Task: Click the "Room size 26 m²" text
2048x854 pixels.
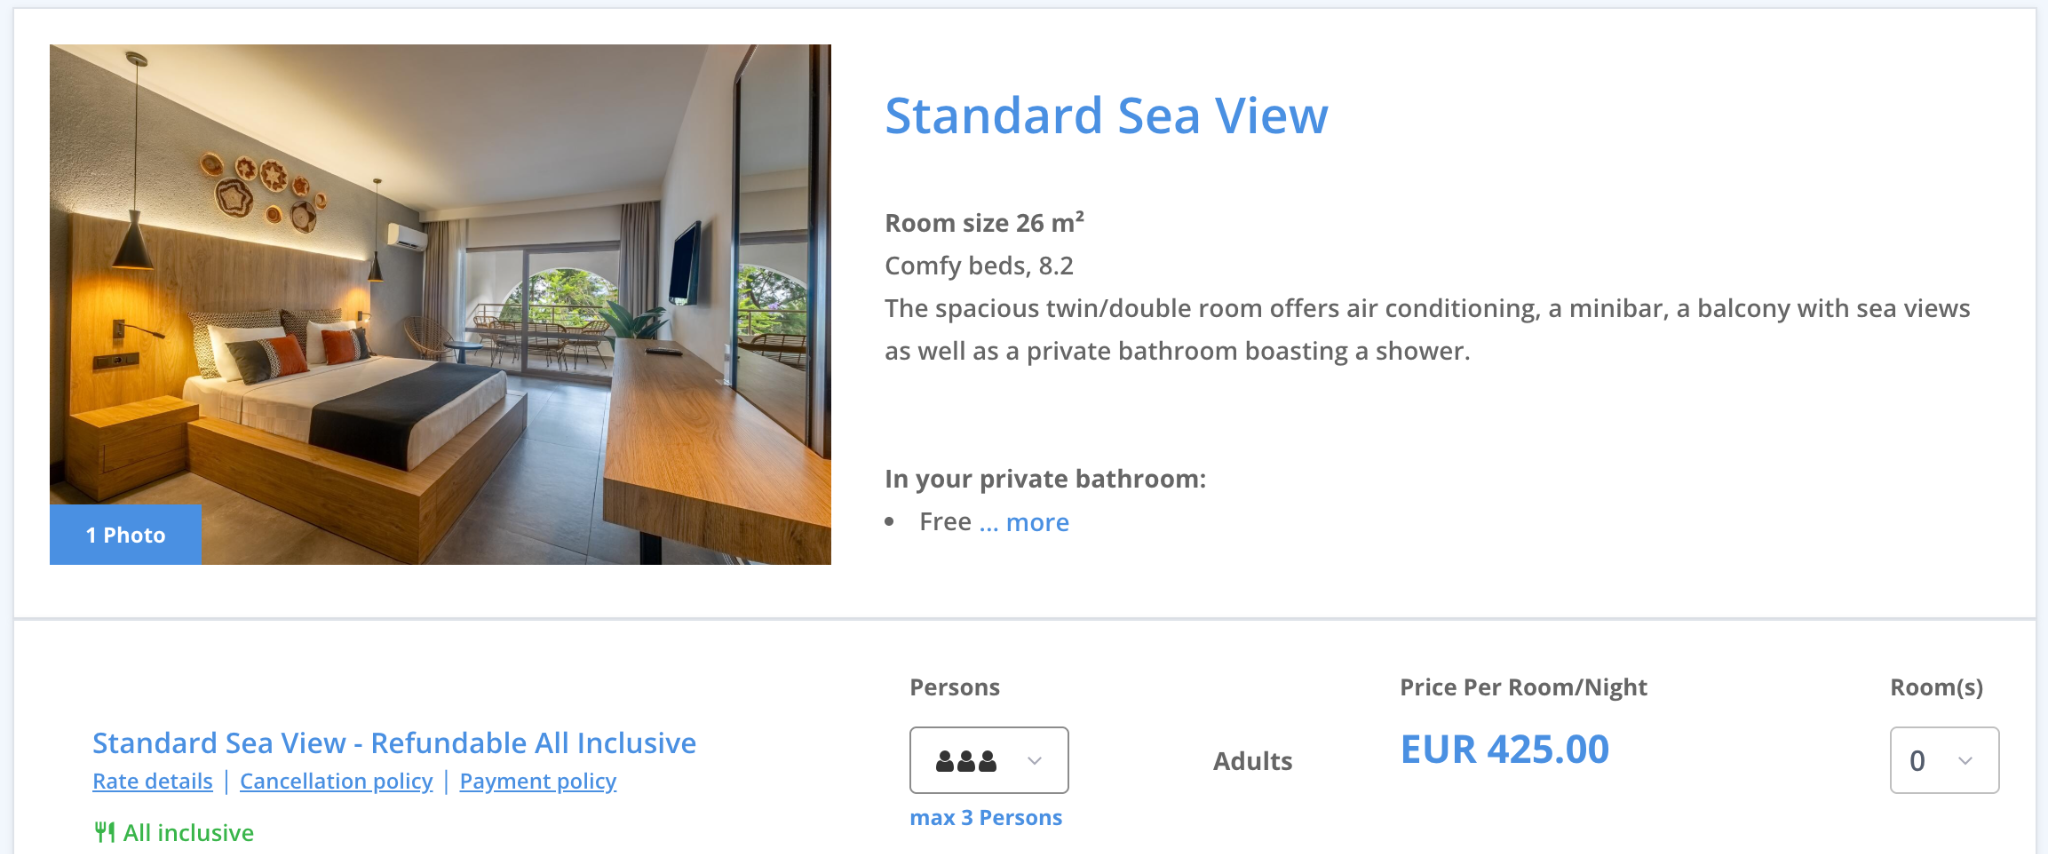Action: (x=984, y=223)
